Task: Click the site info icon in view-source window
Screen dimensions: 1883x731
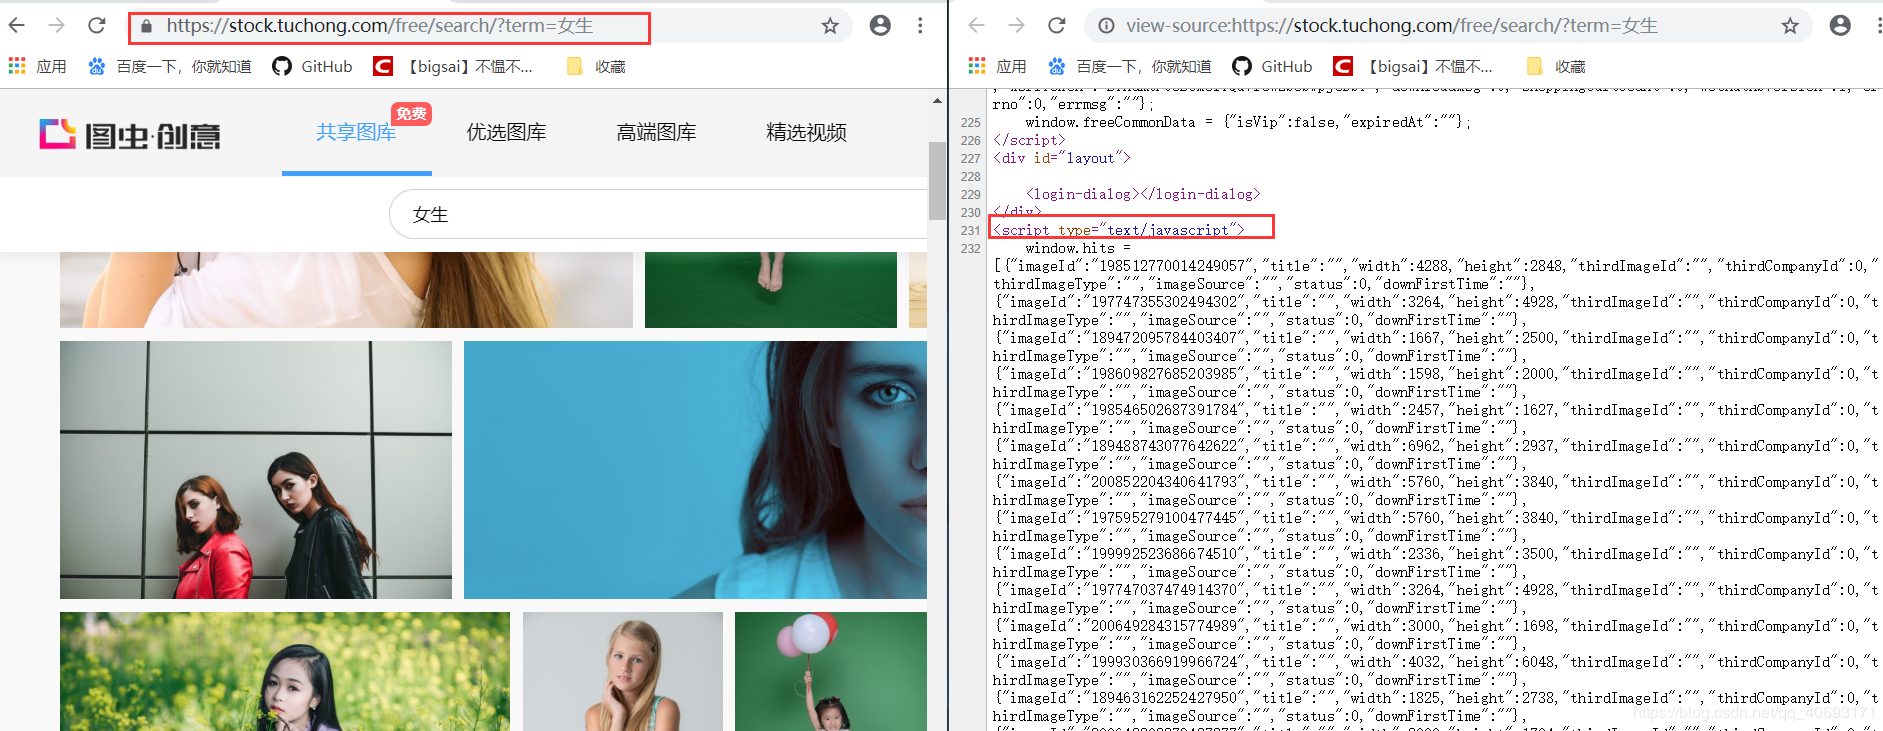Action: [1106, 26]
